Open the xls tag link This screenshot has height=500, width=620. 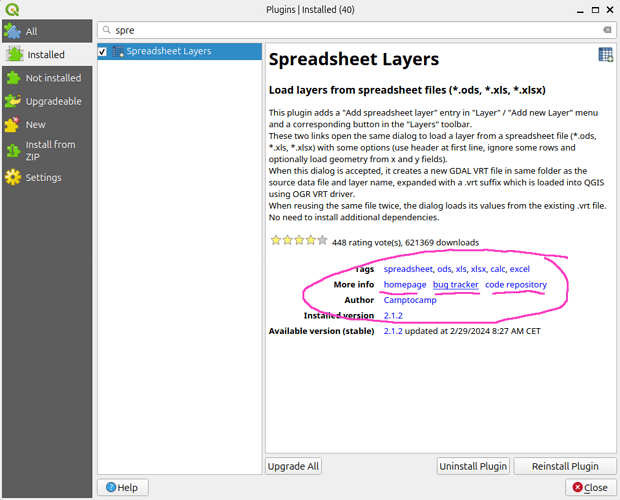click(461, 269)
